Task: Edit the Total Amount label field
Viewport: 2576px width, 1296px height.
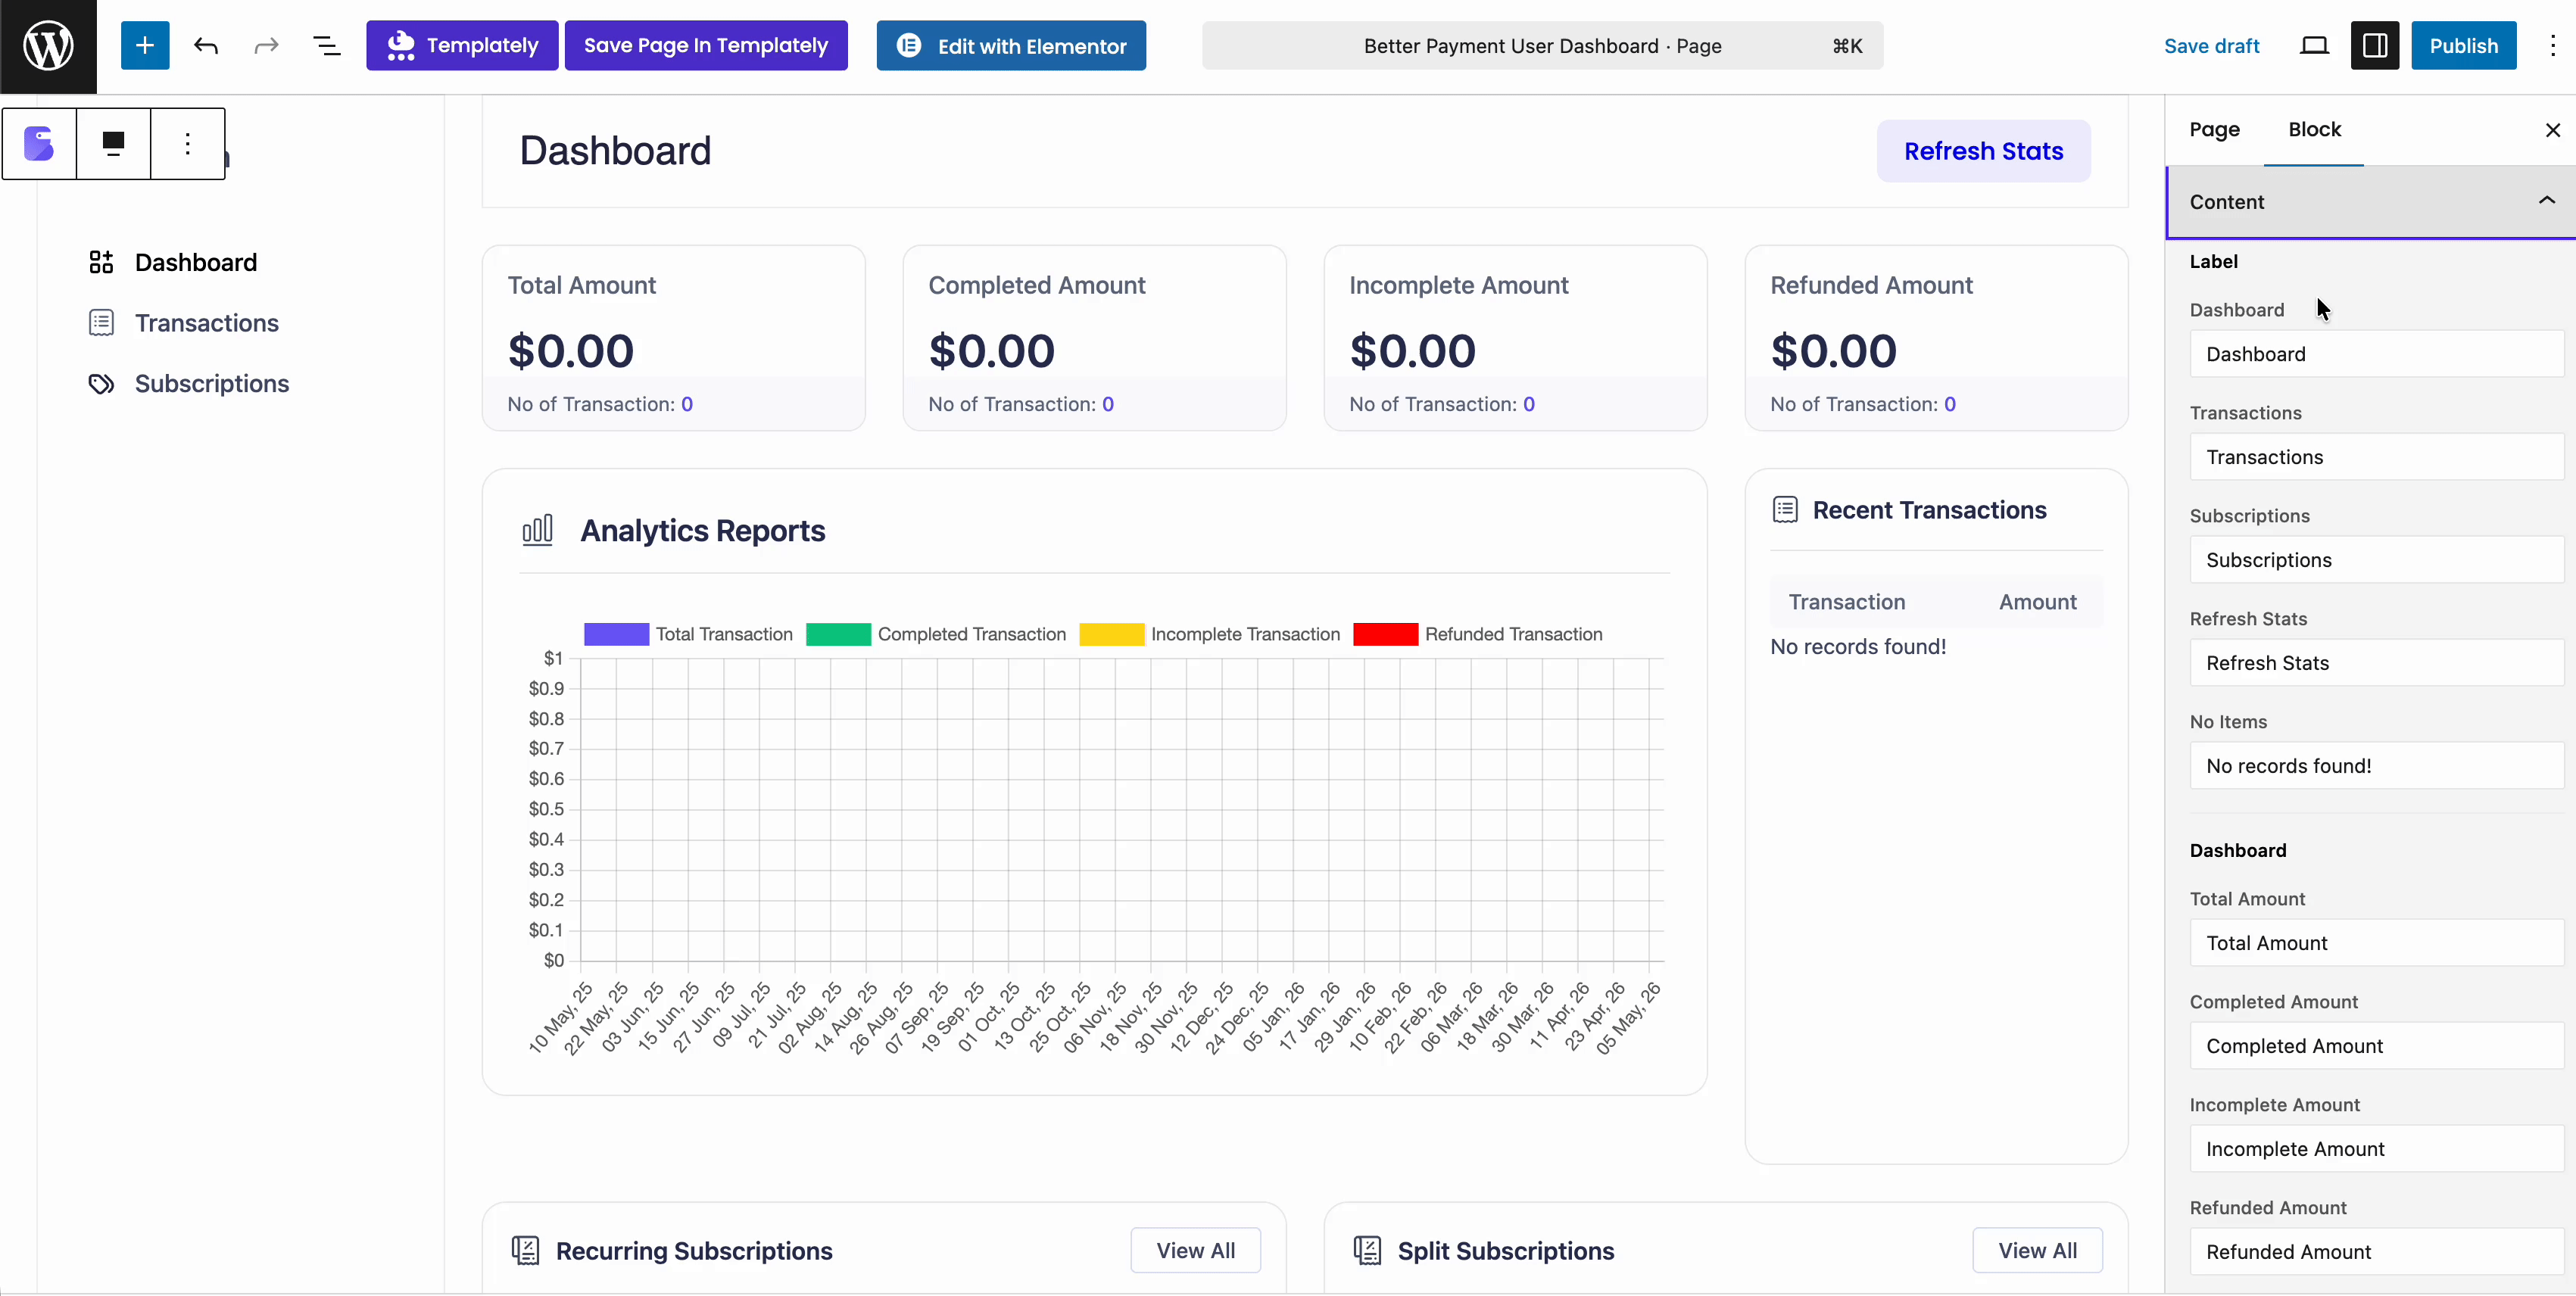Action: 2376,943
